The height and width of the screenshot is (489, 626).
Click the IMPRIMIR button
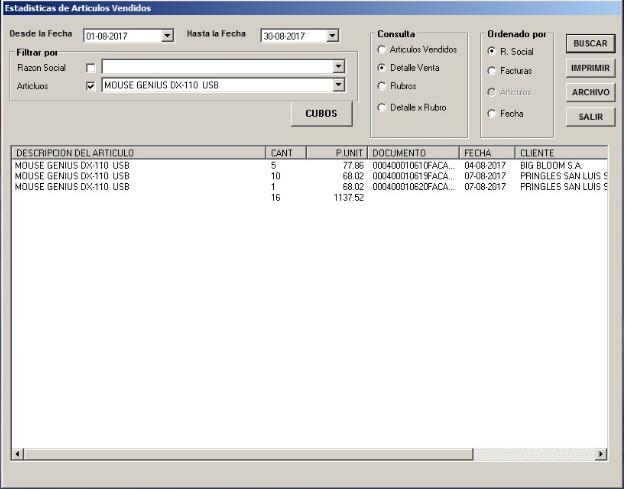590,68
